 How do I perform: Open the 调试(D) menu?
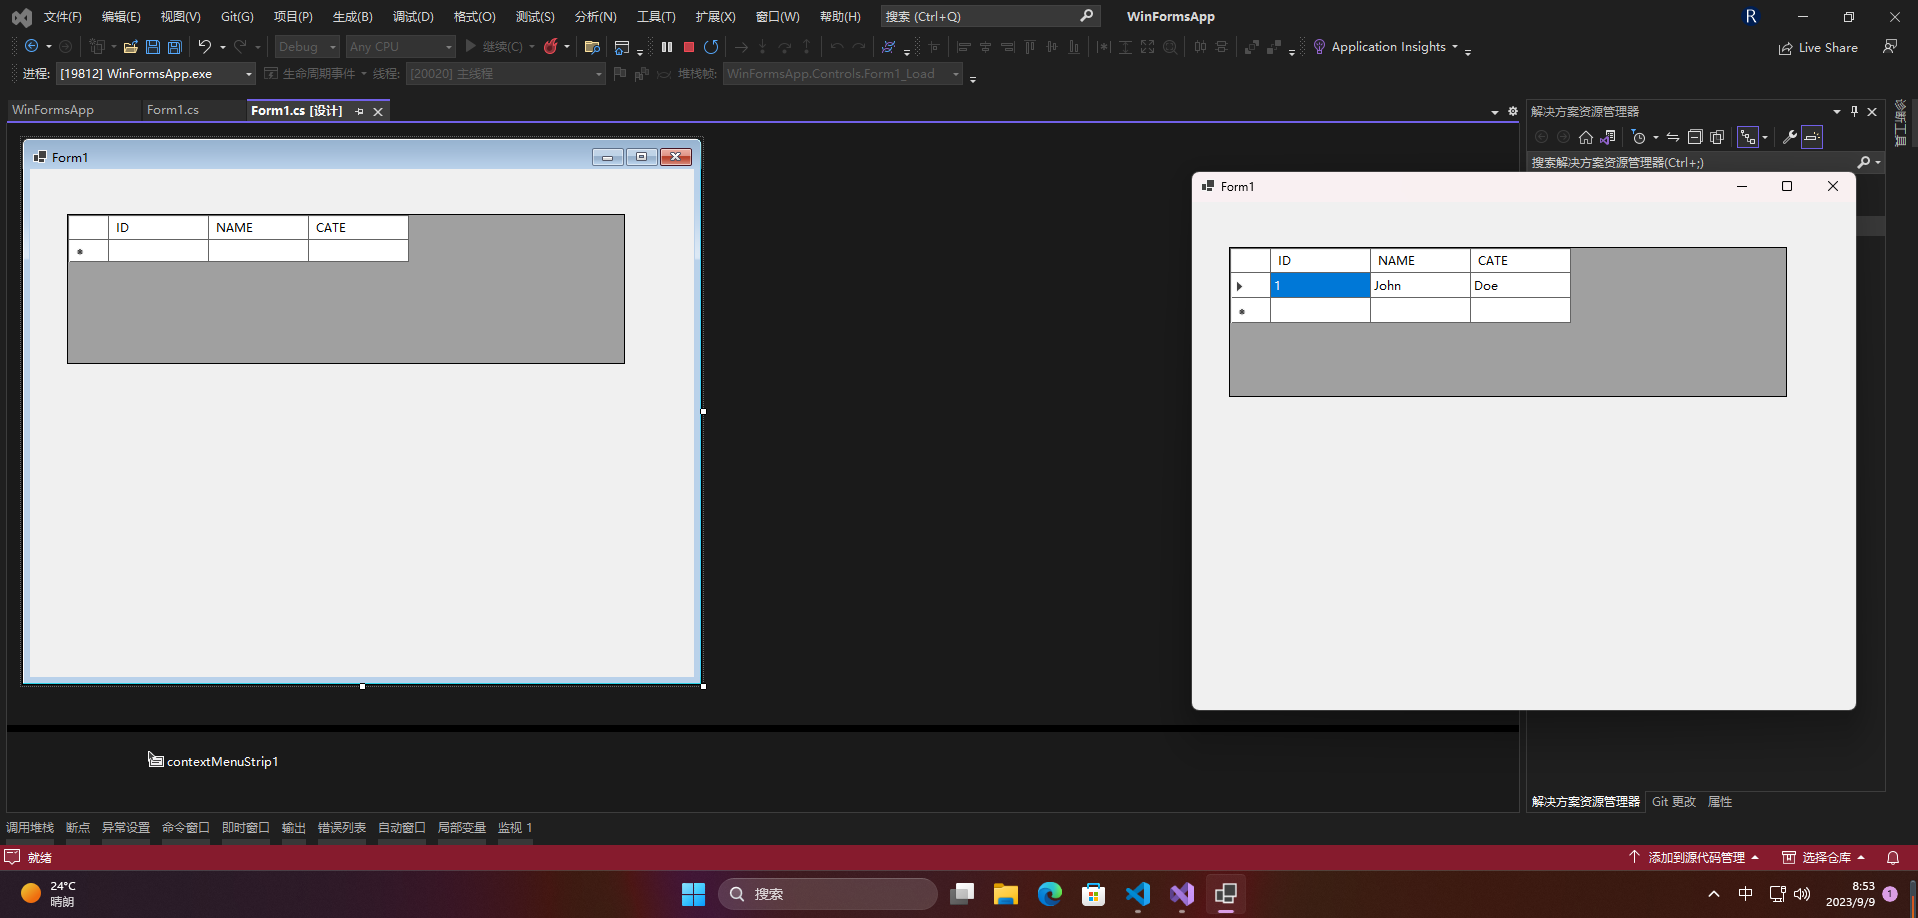[413, 17]
